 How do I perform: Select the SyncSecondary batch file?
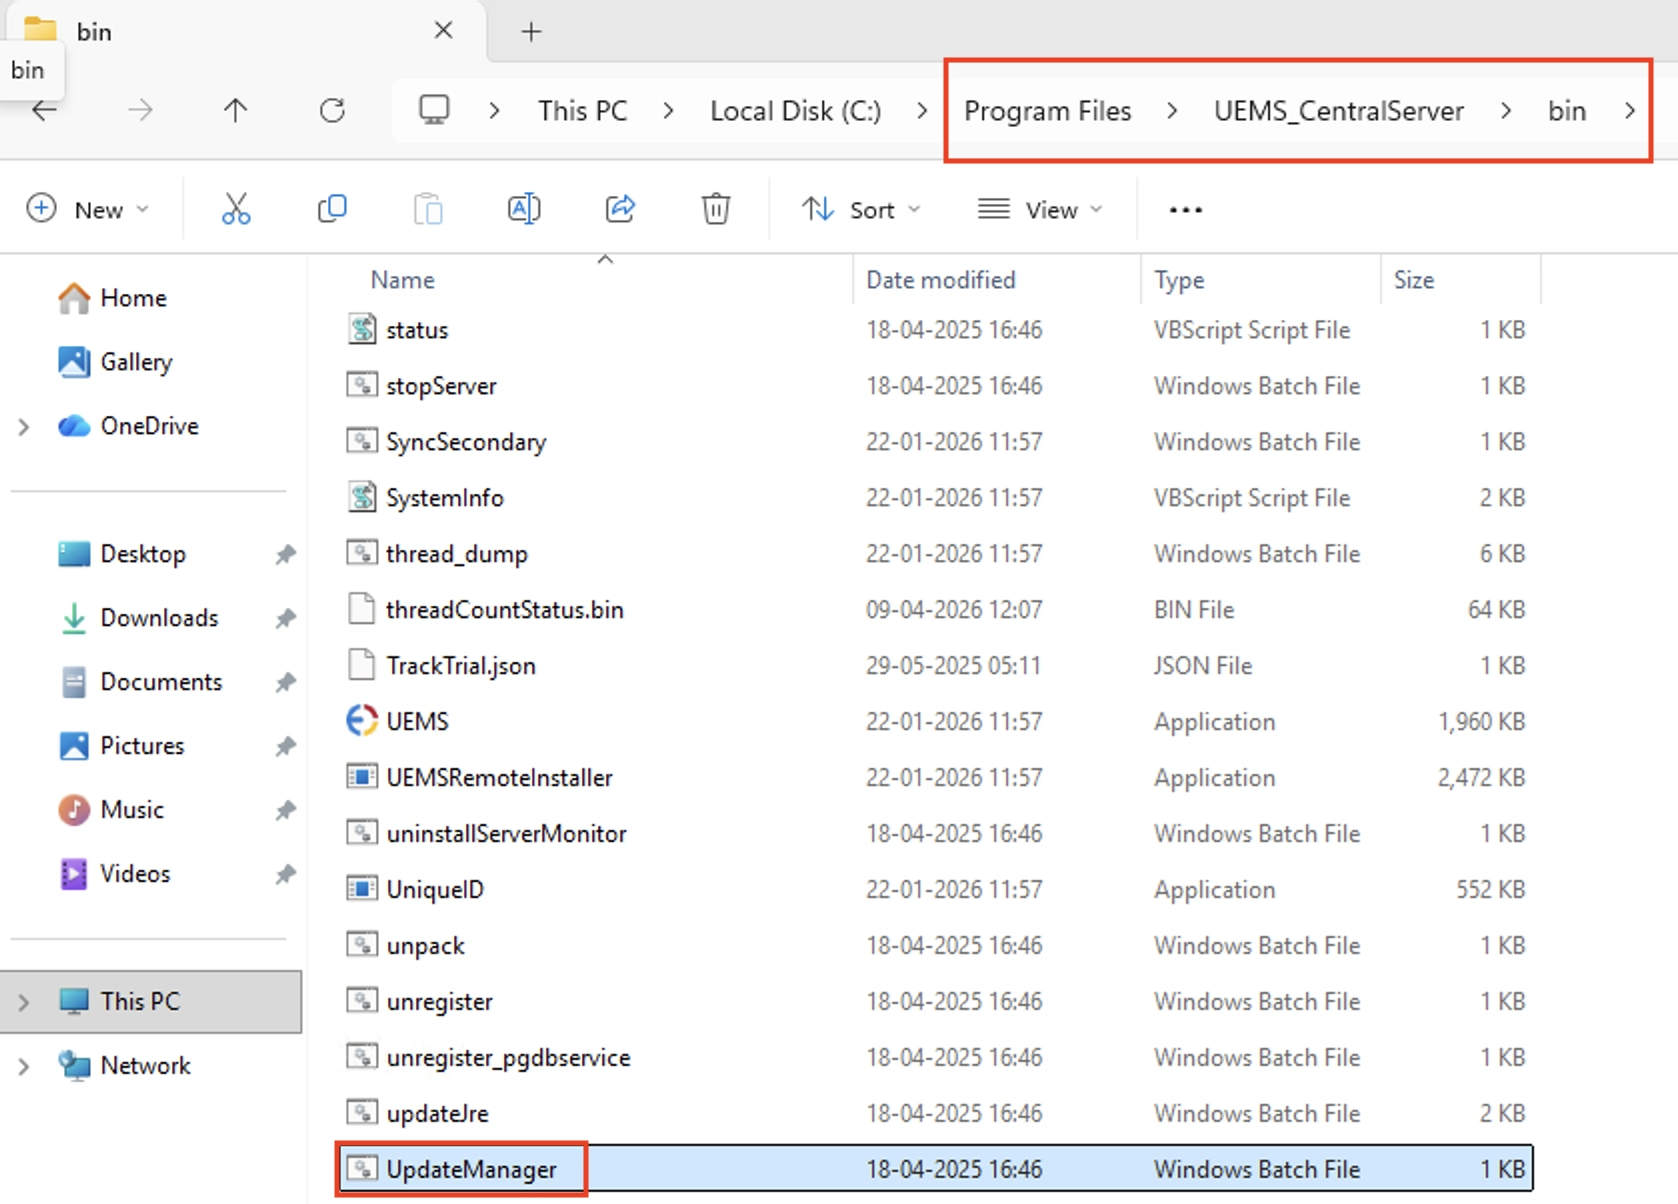coord(935,442)
